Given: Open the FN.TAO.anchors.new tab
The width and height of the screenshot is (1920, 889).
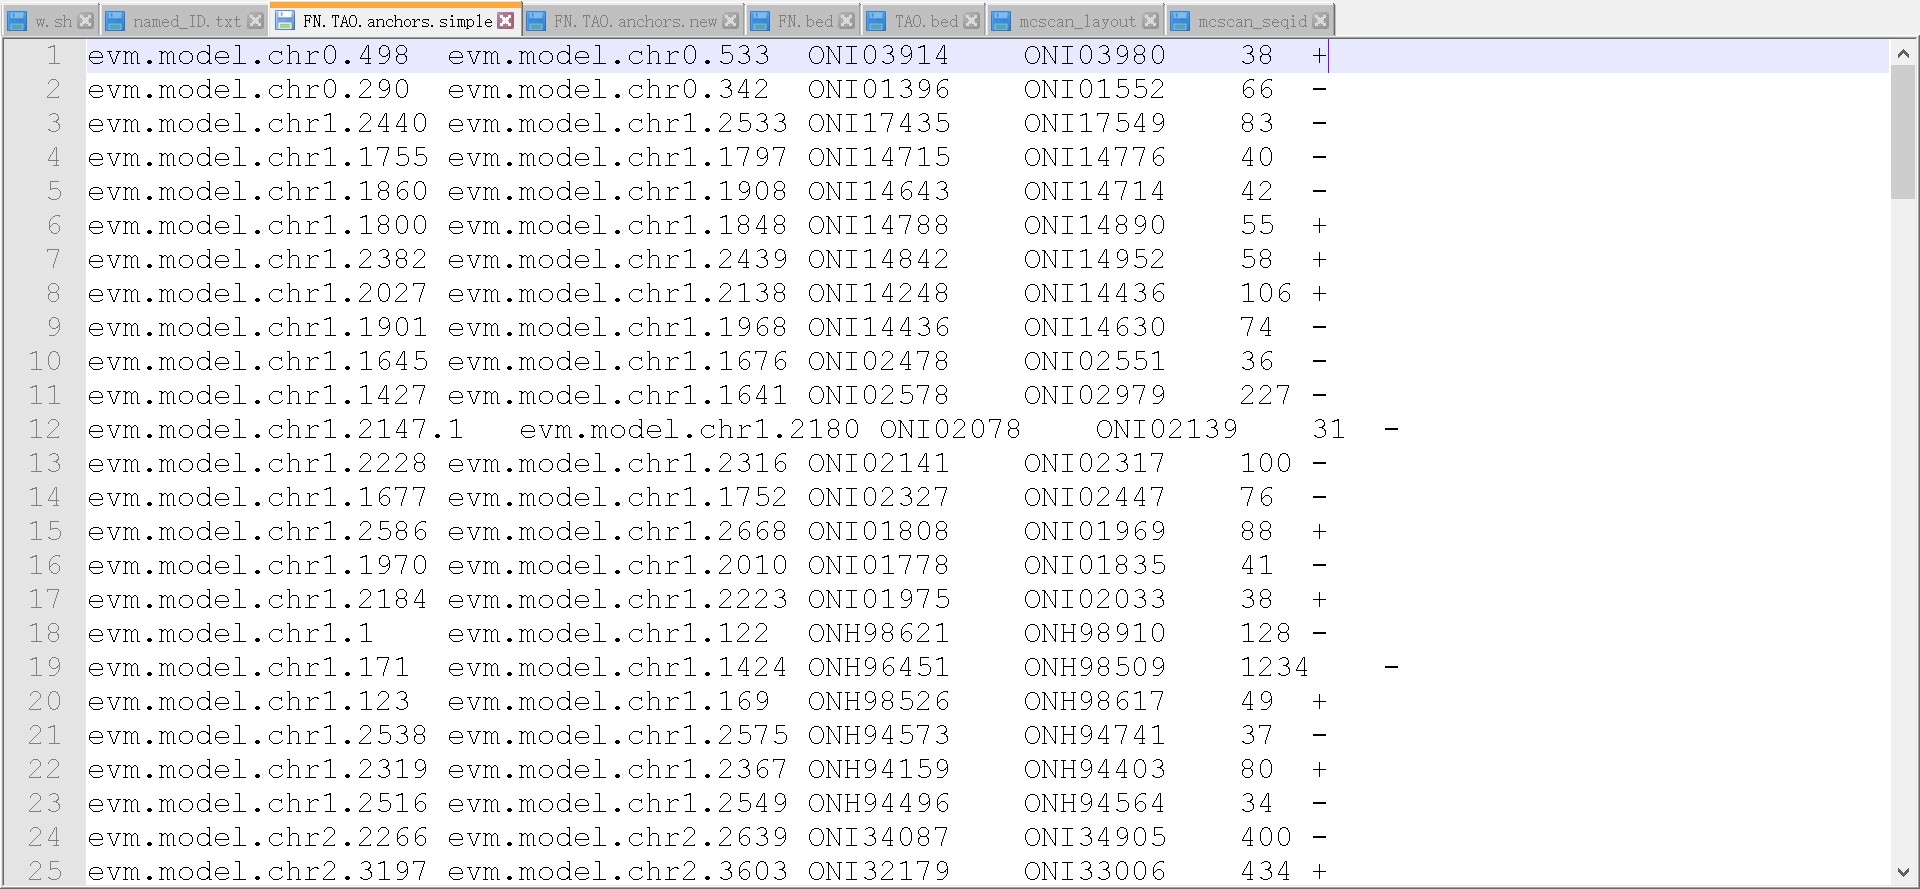Looking at the screenshot, I should (634, 21).
